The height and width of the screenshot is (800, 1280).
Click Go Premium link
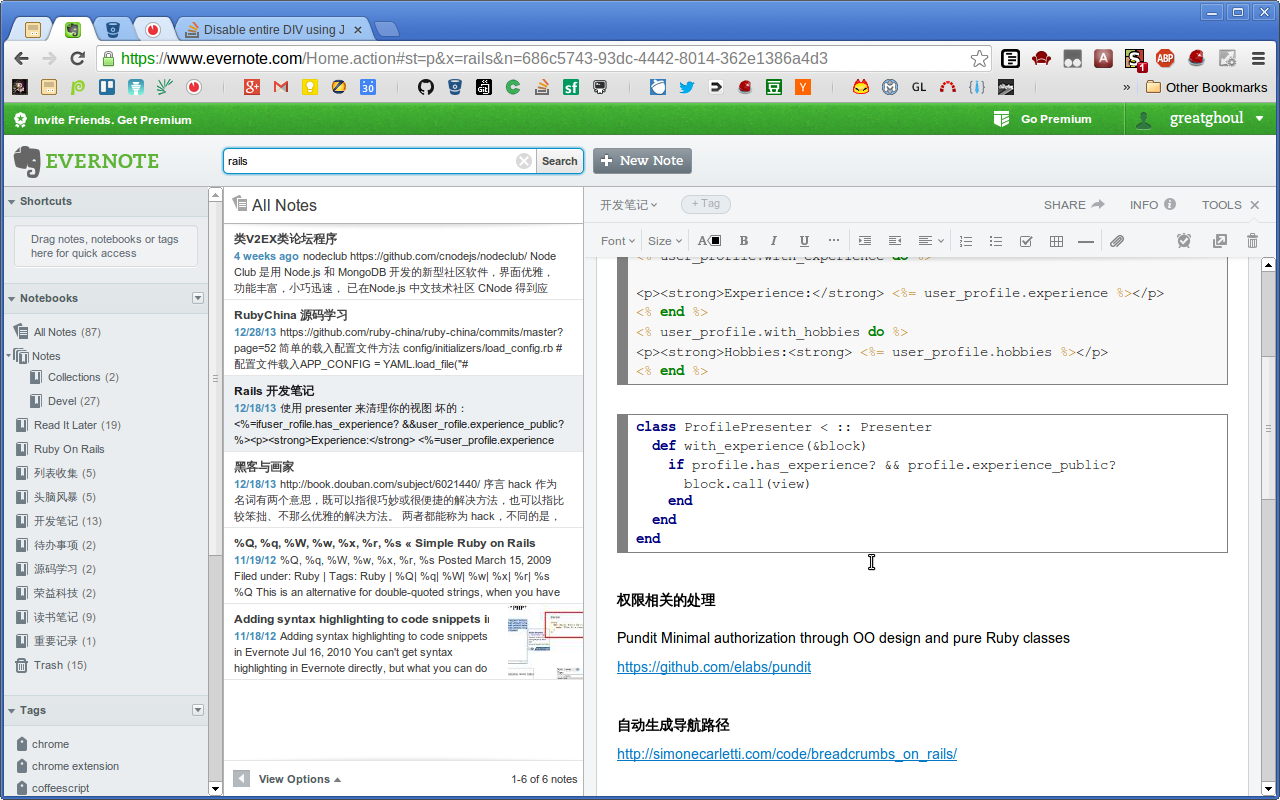[x=1043, y=119]
